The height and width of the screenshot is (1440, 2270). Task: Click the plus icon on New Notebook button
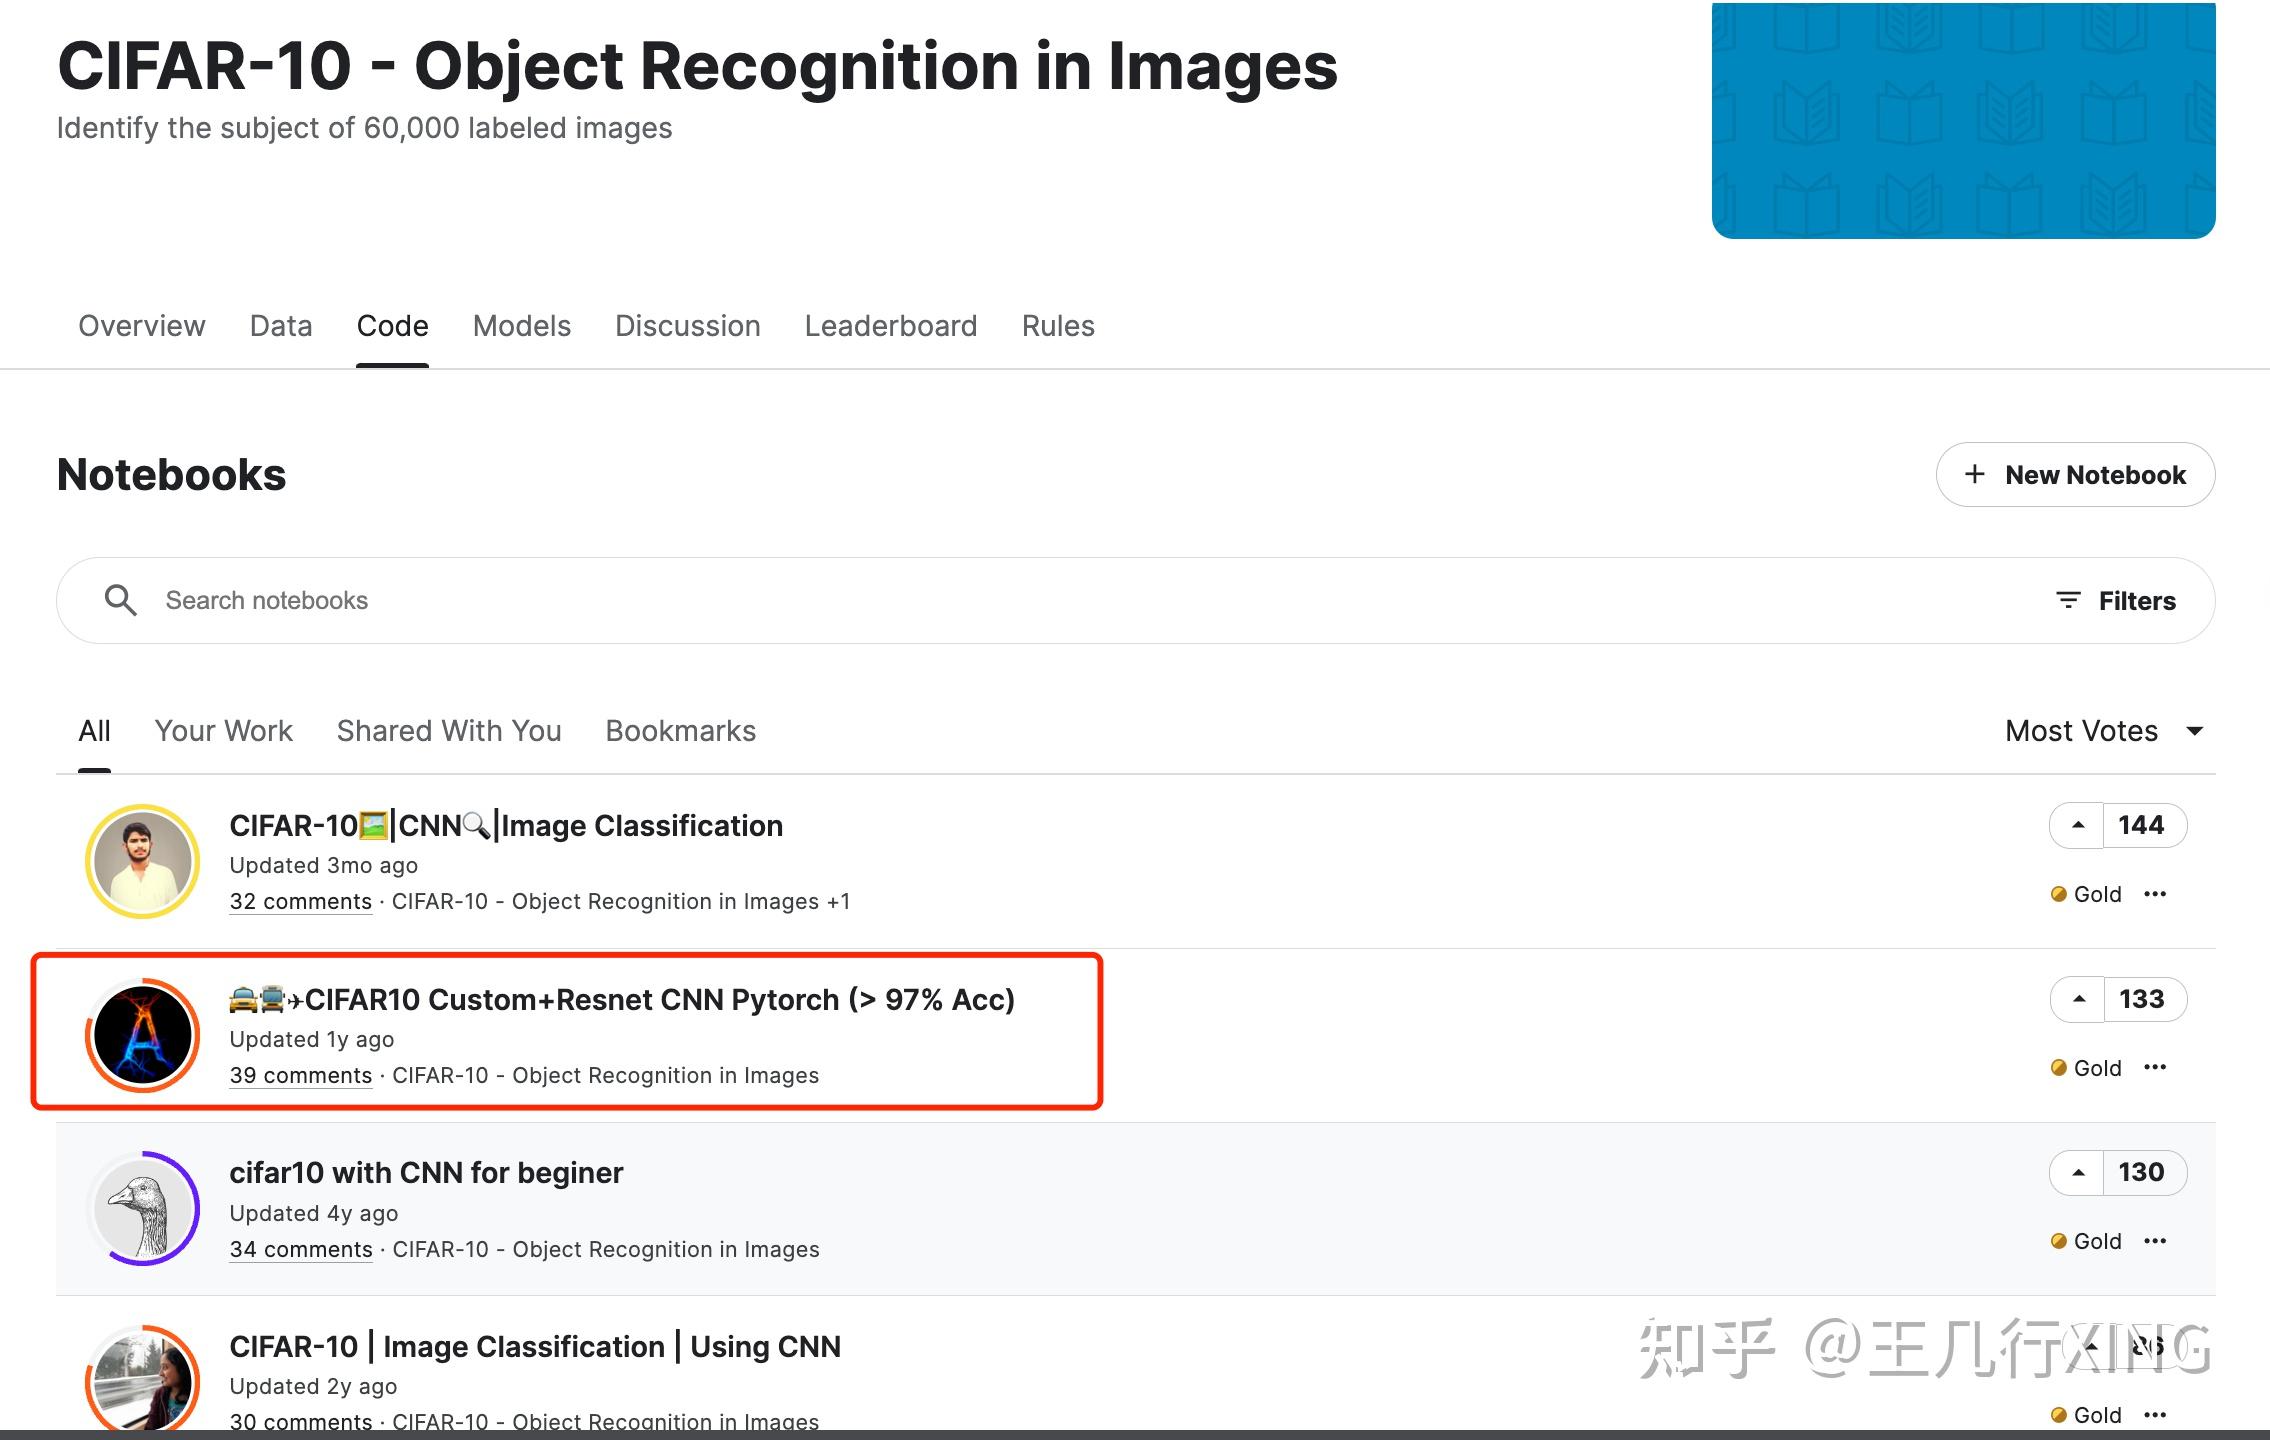click(1974, 474)
